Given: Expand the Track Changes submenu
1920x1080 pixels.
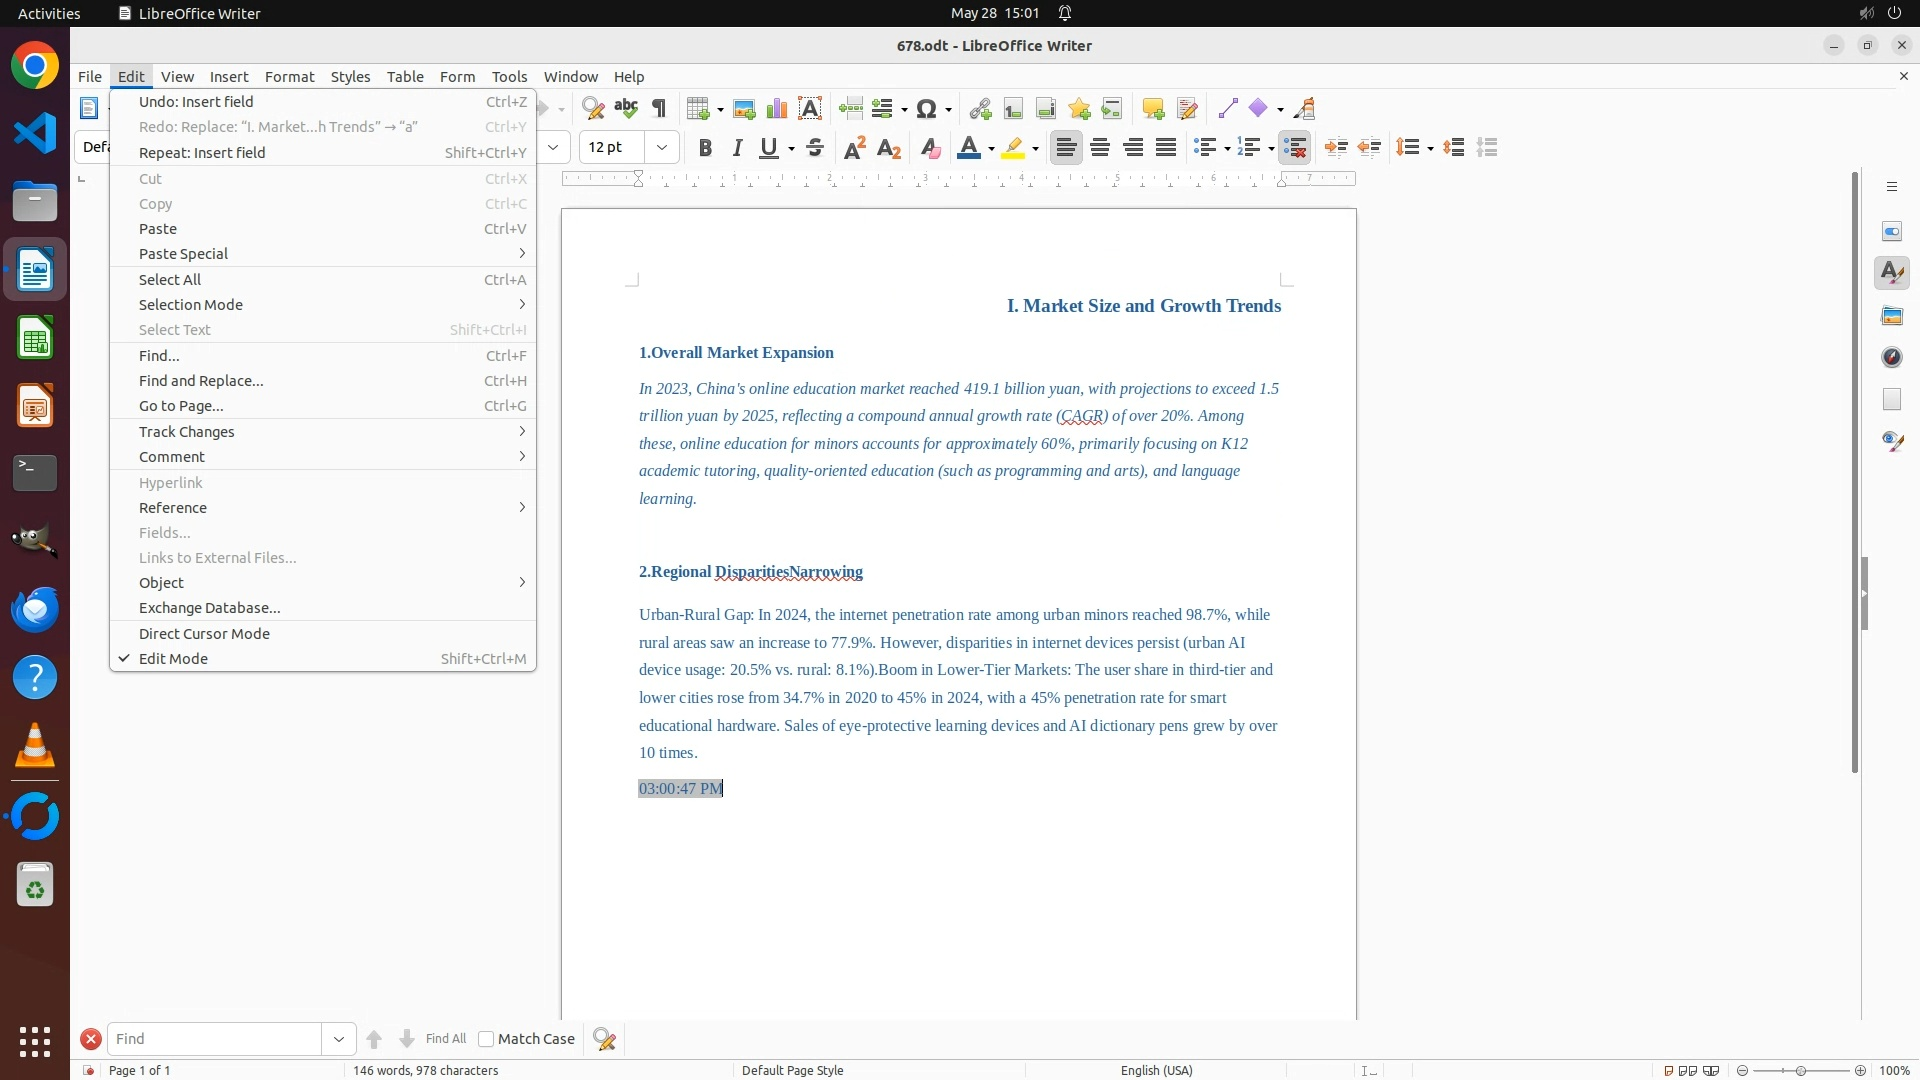Looking at the screenshot, I should coord(187,432).
